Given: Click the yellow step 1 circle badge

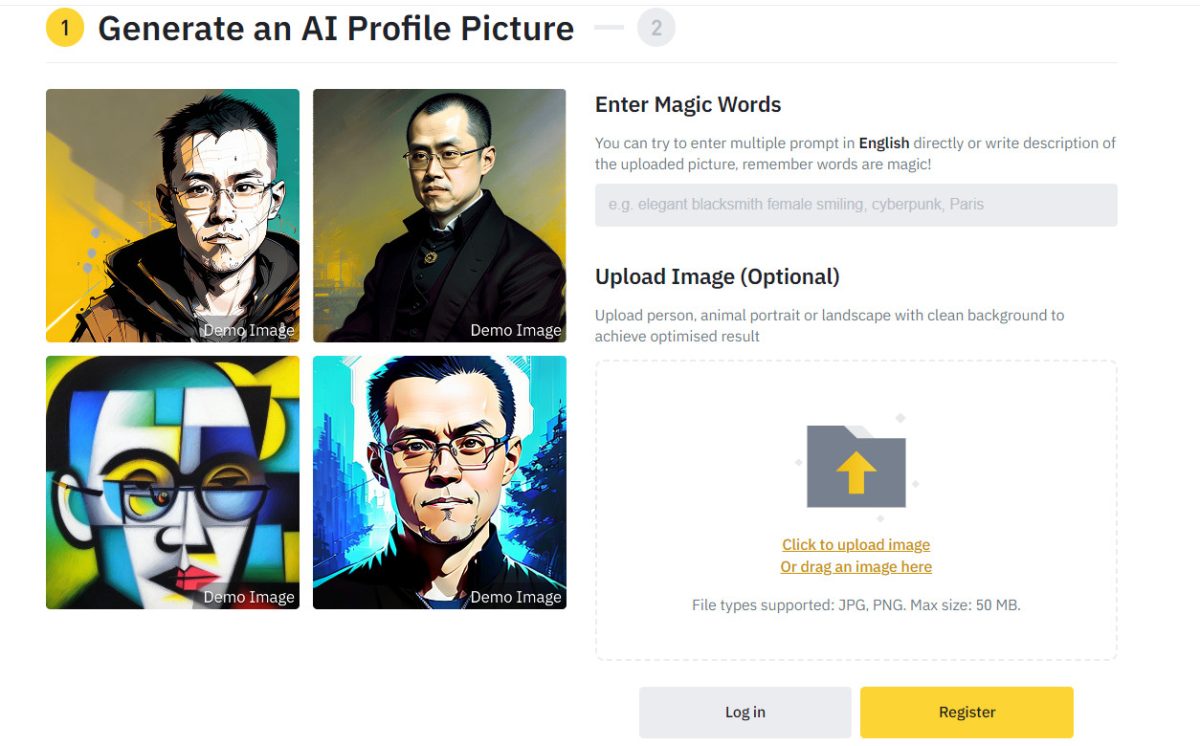Looking at the screenshot, I should (x=65, y=28).
